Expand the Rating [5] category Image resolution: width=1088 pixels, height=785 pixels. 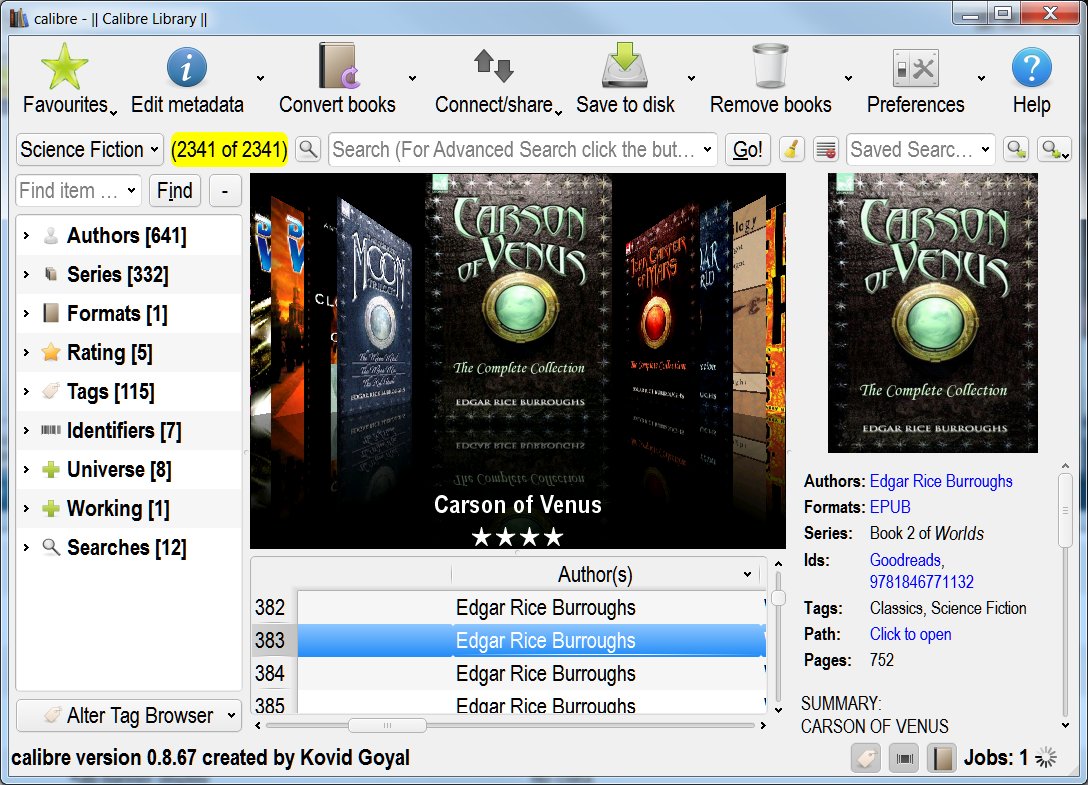(26, 352)
